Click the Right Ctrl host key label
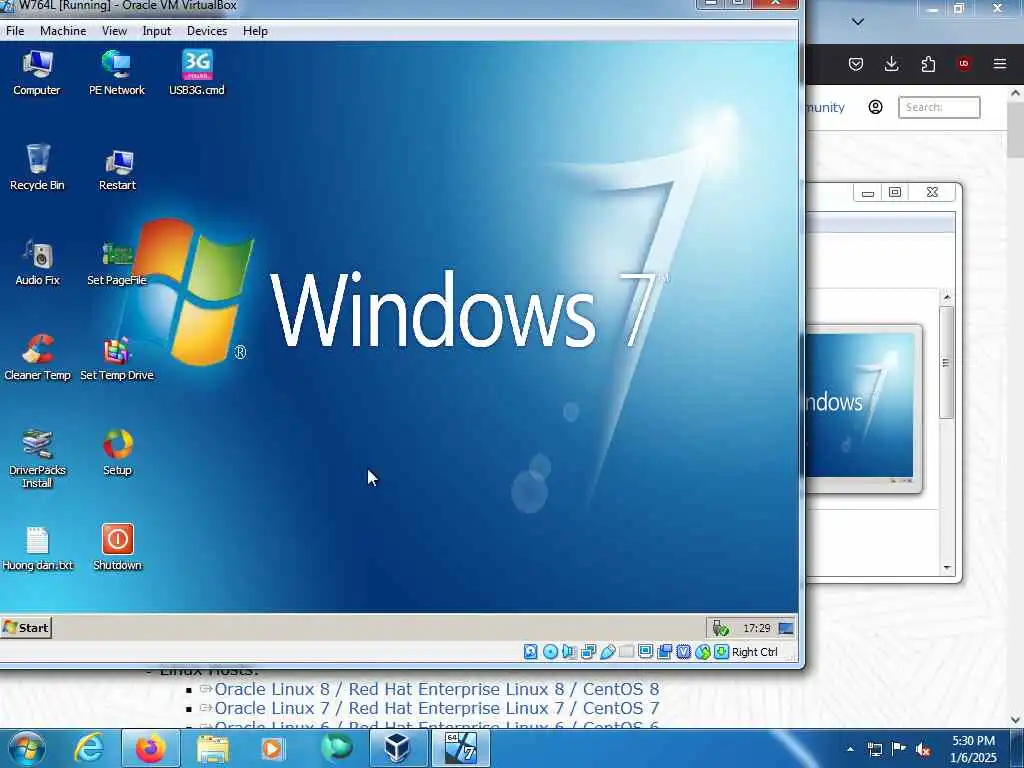 [755, 652]
